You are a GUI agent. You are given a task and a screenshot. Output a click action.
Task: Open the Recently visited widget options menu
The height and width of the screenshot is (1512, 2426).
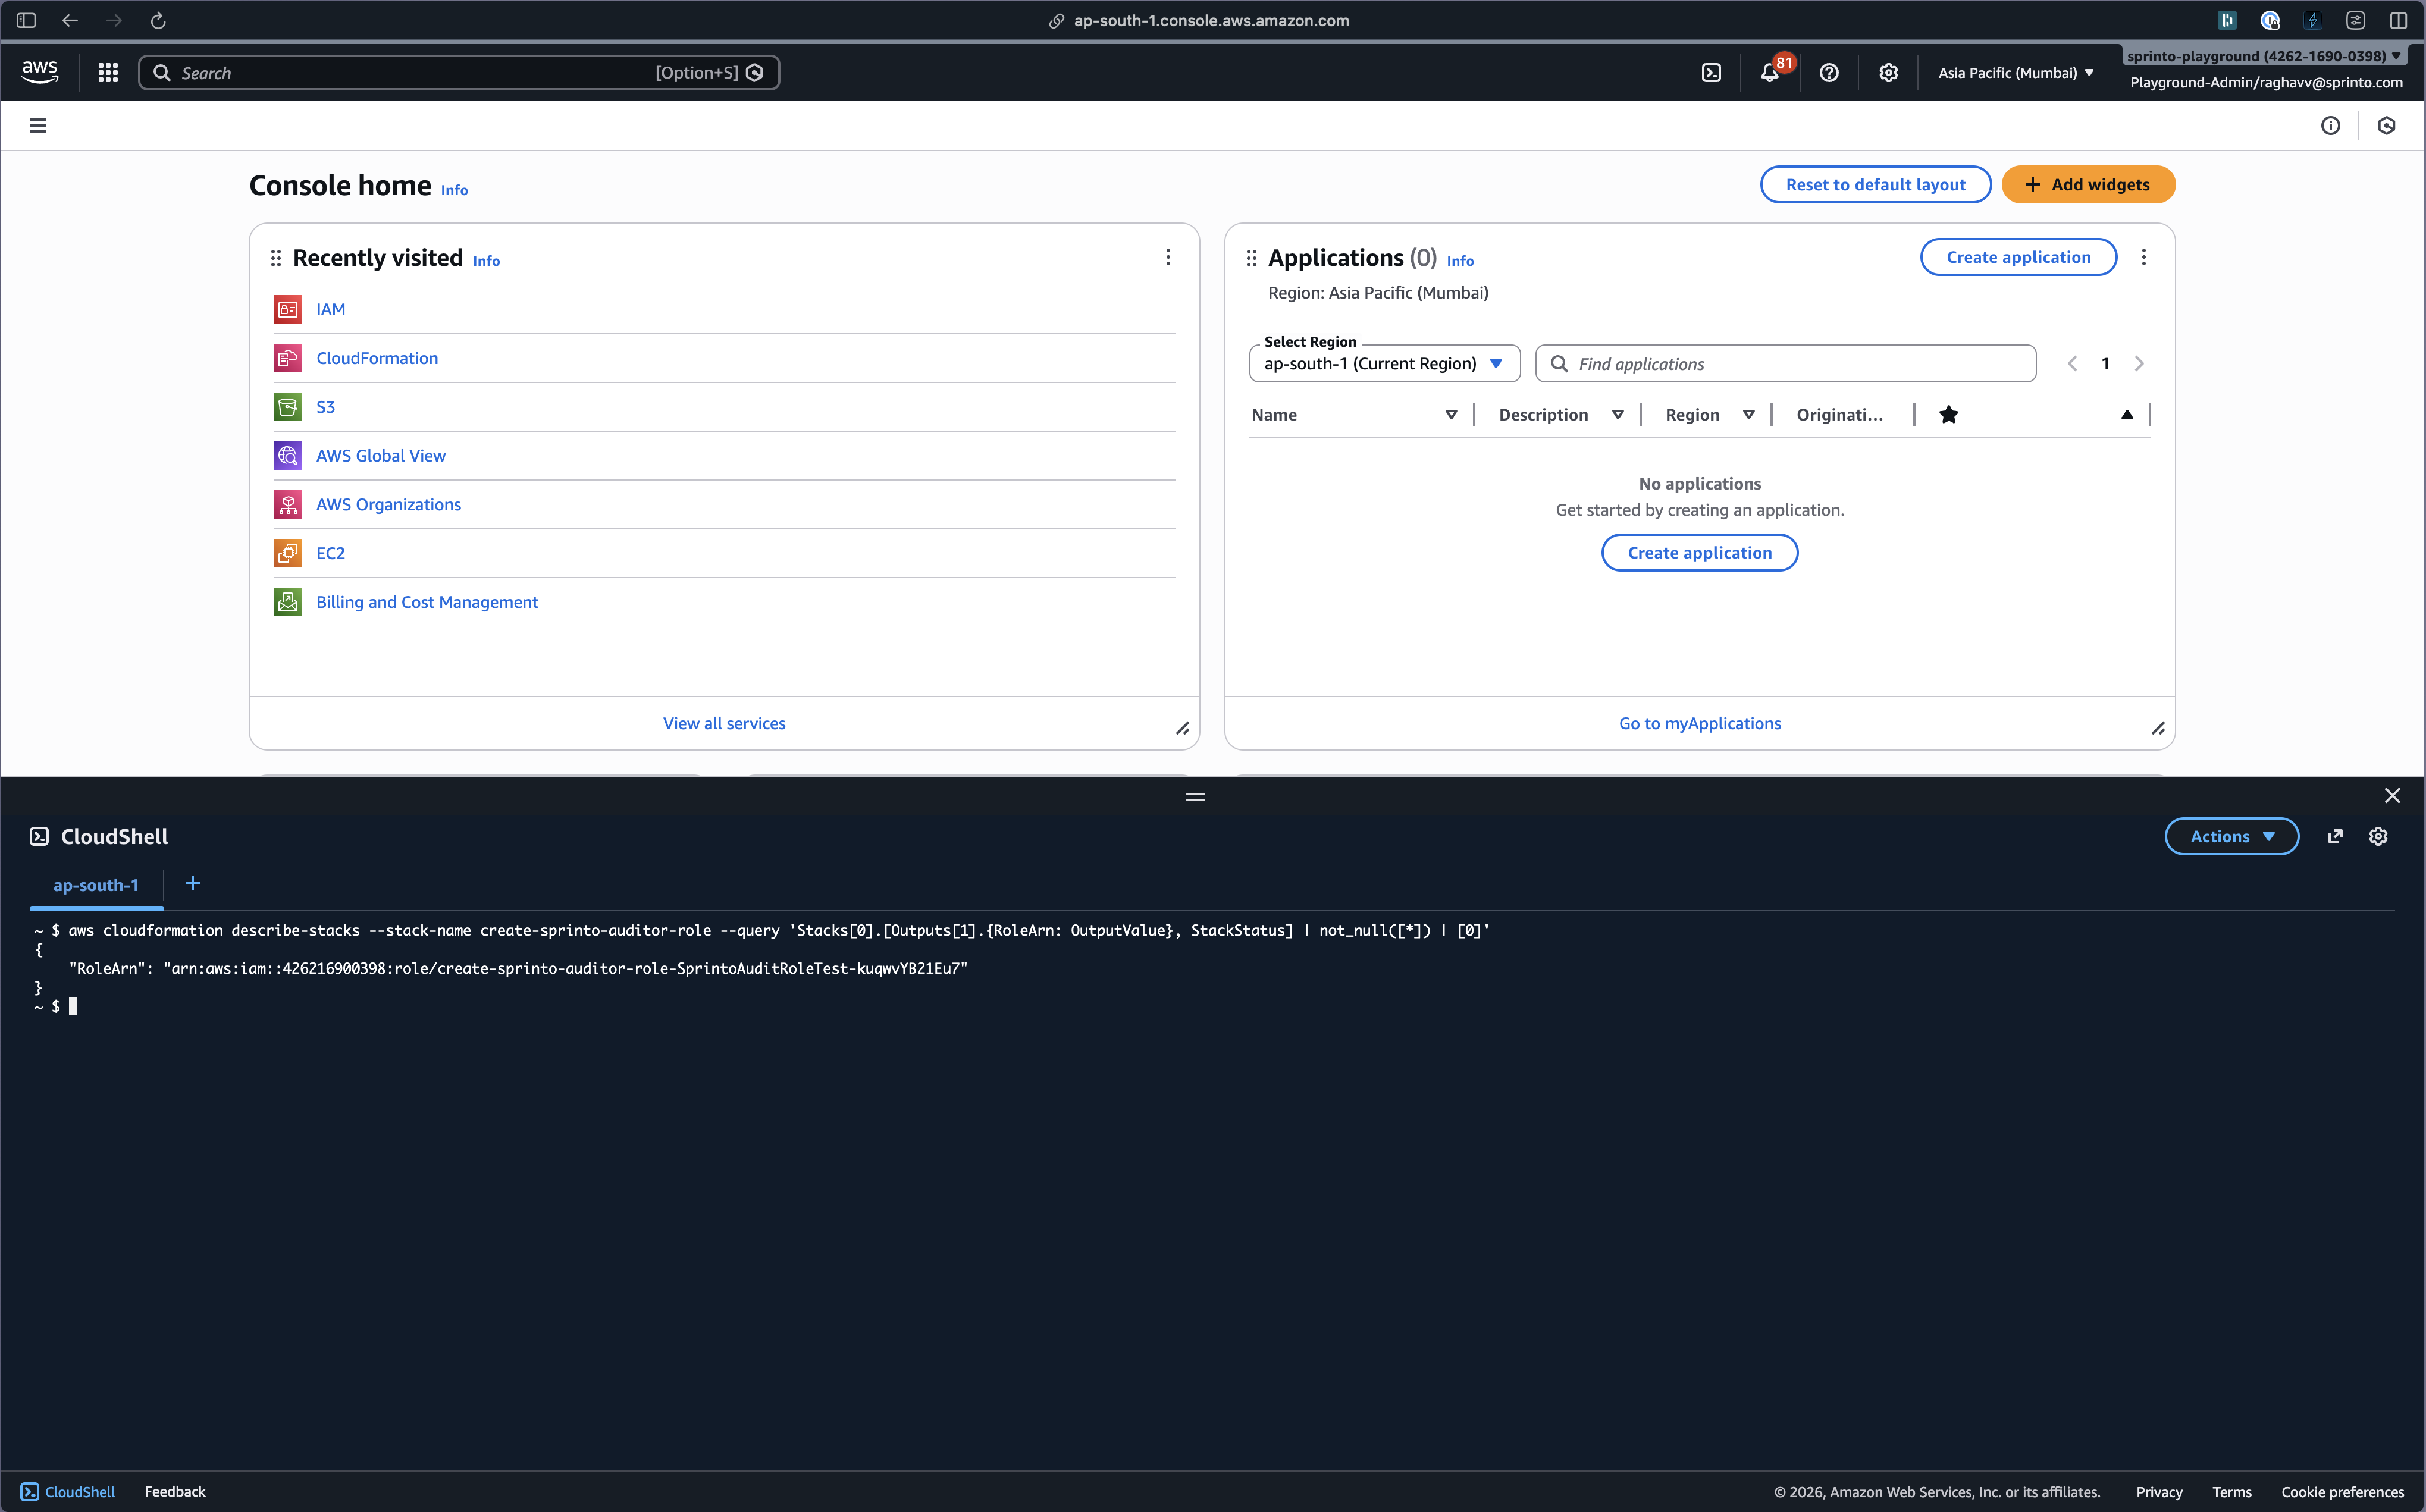pyautogui.click(x=1167, y=257)
